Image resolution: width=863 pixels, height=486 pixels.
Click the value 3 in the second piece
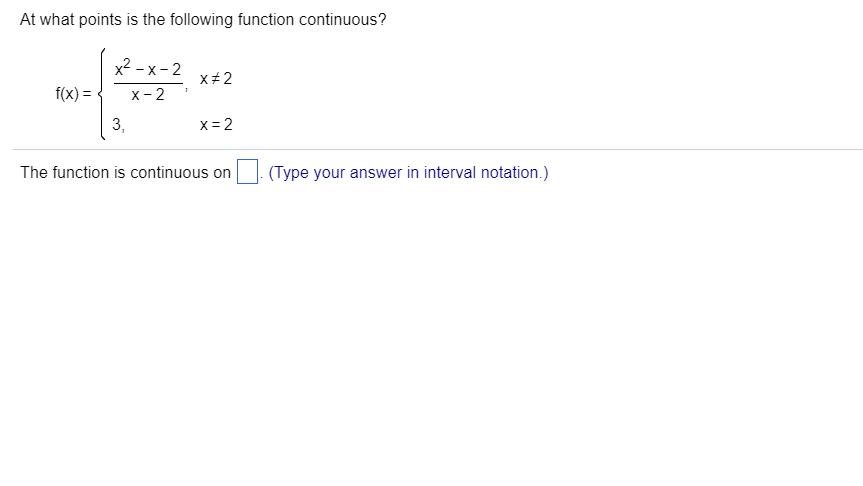(117, 124)
